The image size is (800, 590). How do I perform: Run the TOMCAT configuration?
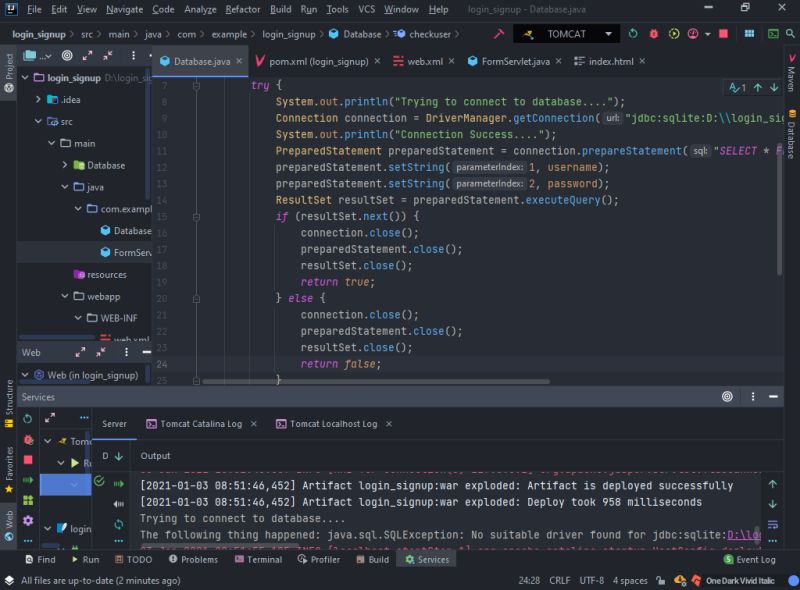[x=632, y=33]
